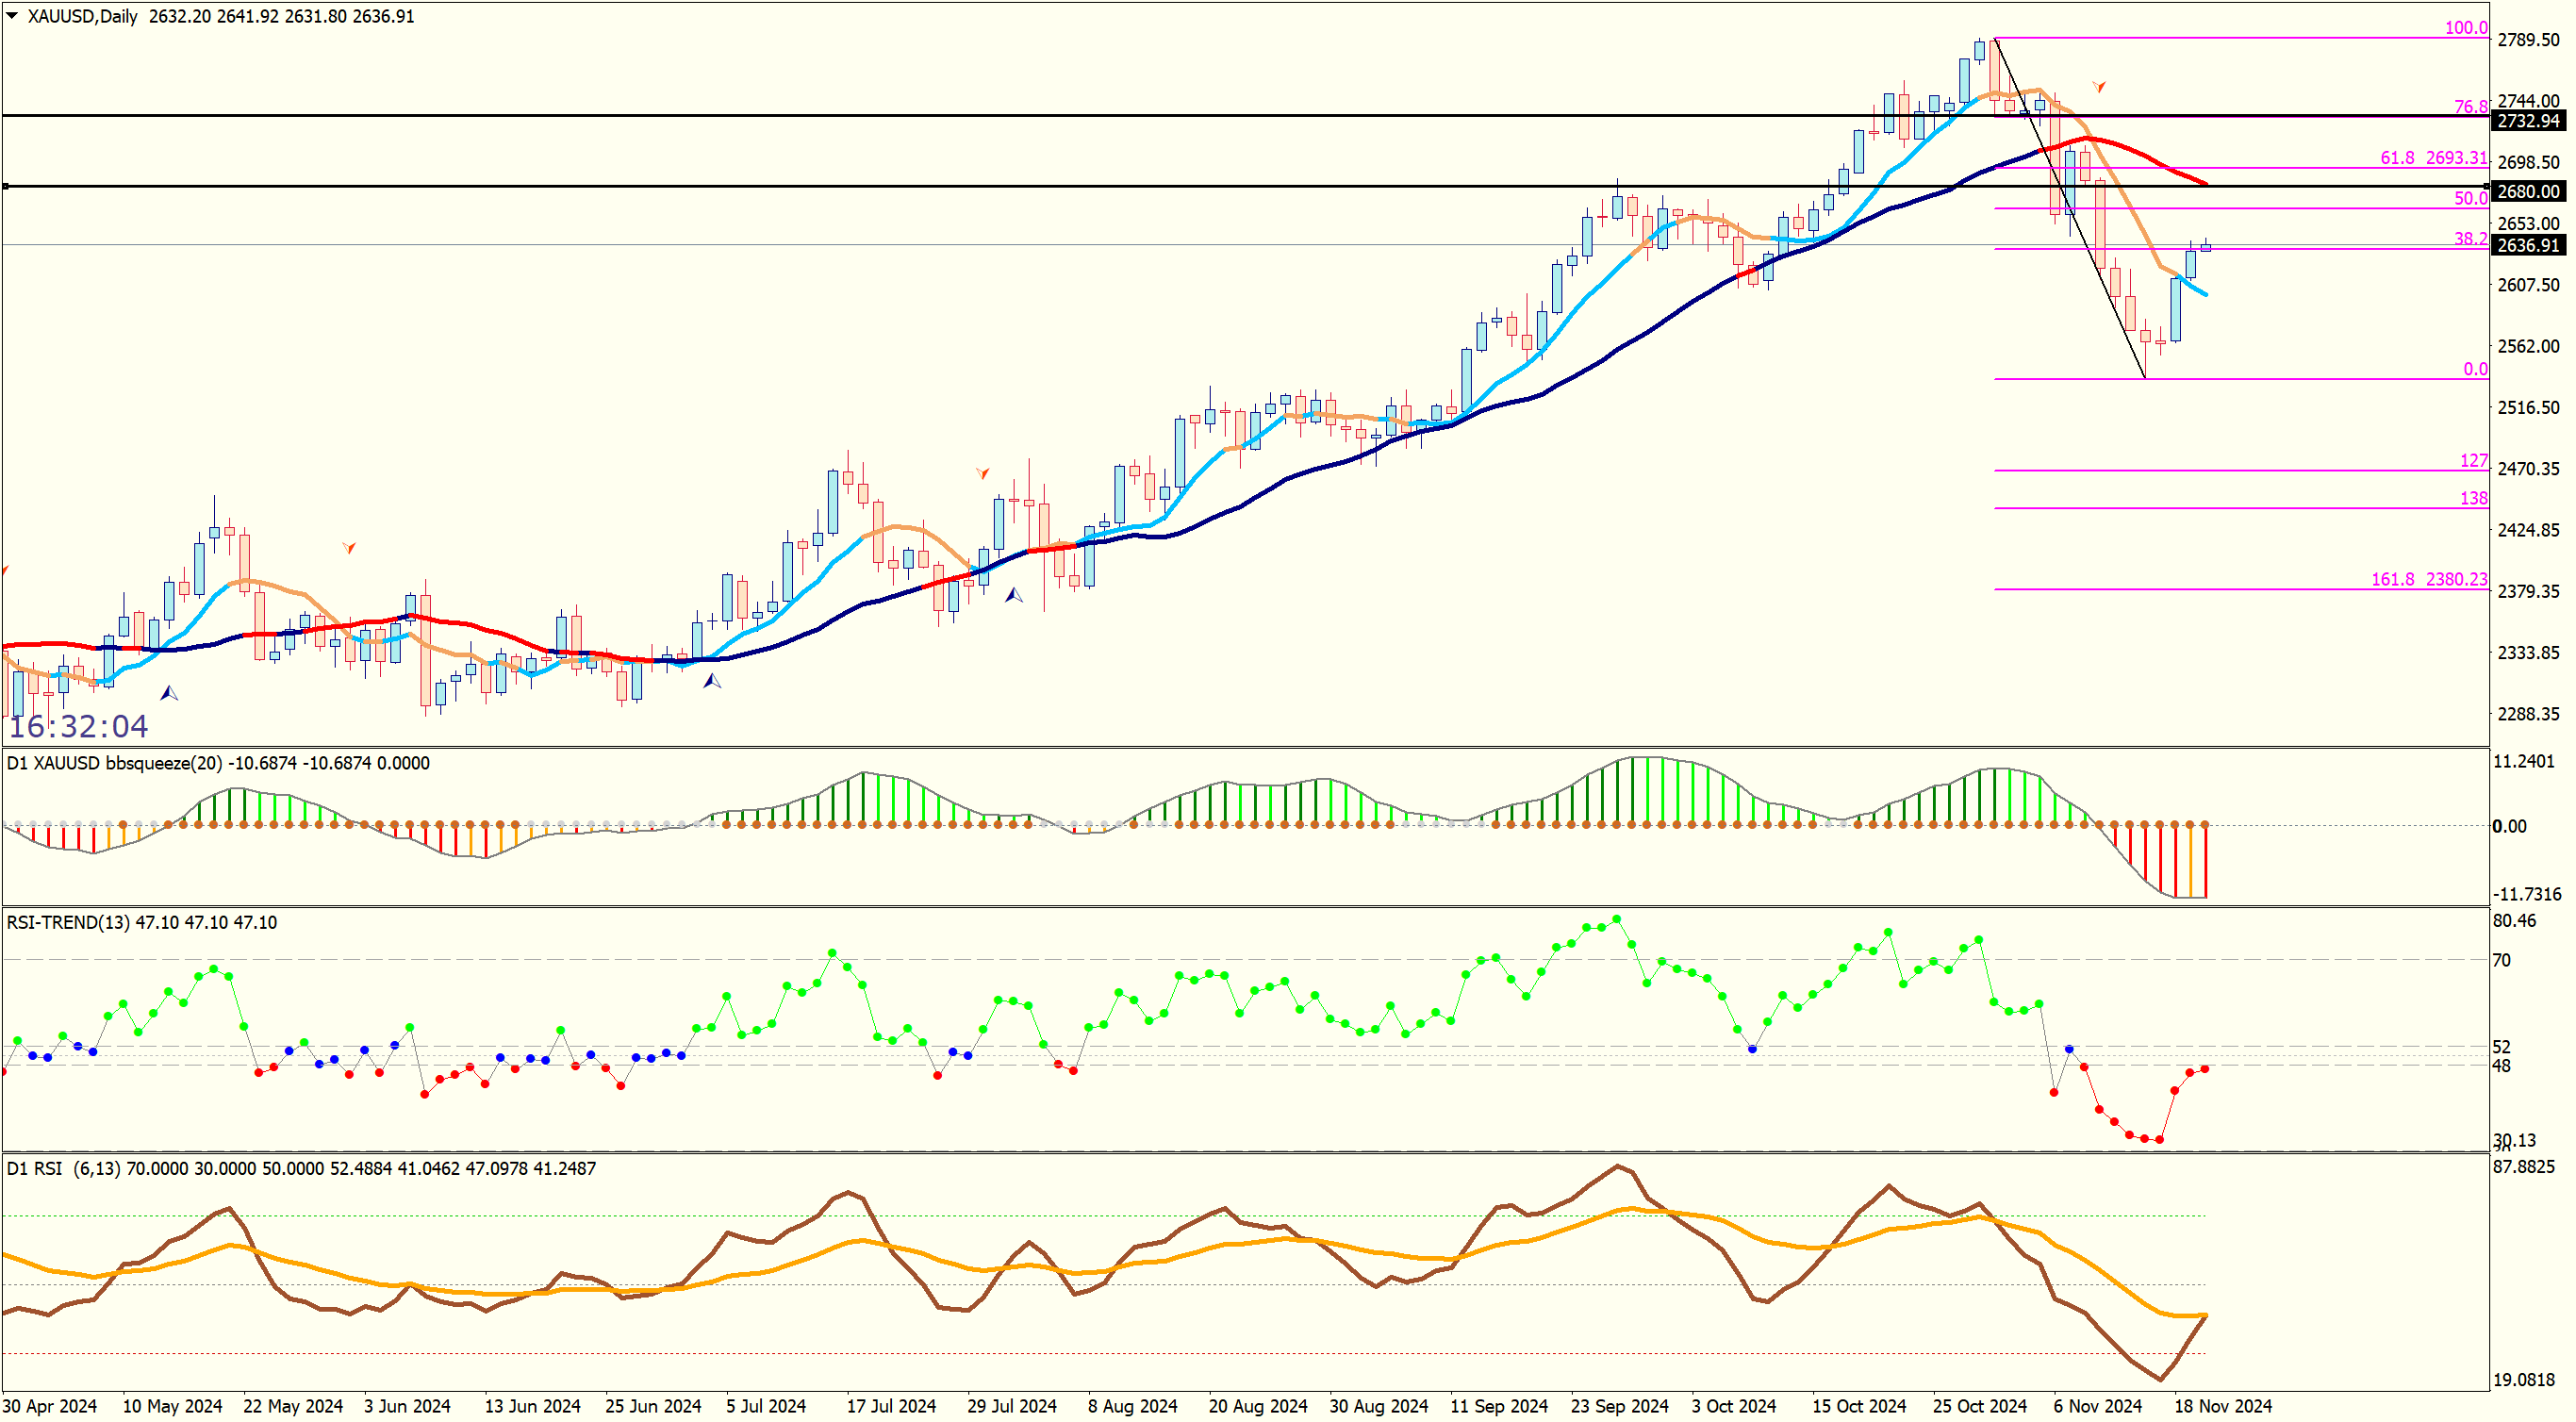Click the blue up arrow below the late July candles

(x=1014, y=595)
